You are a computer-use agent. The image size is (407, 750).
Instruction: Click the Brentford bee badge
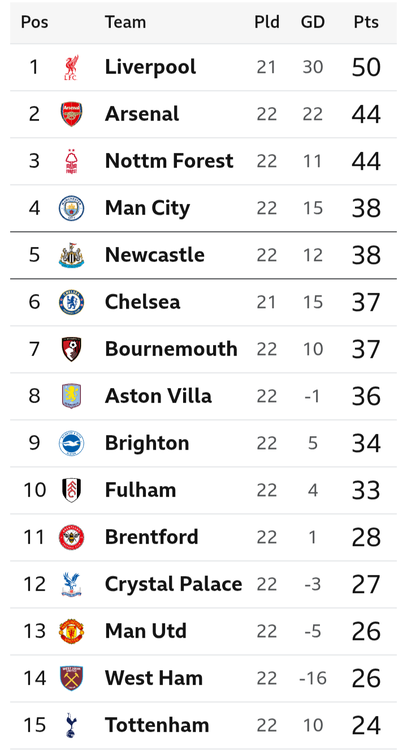(x=71, y=537)
